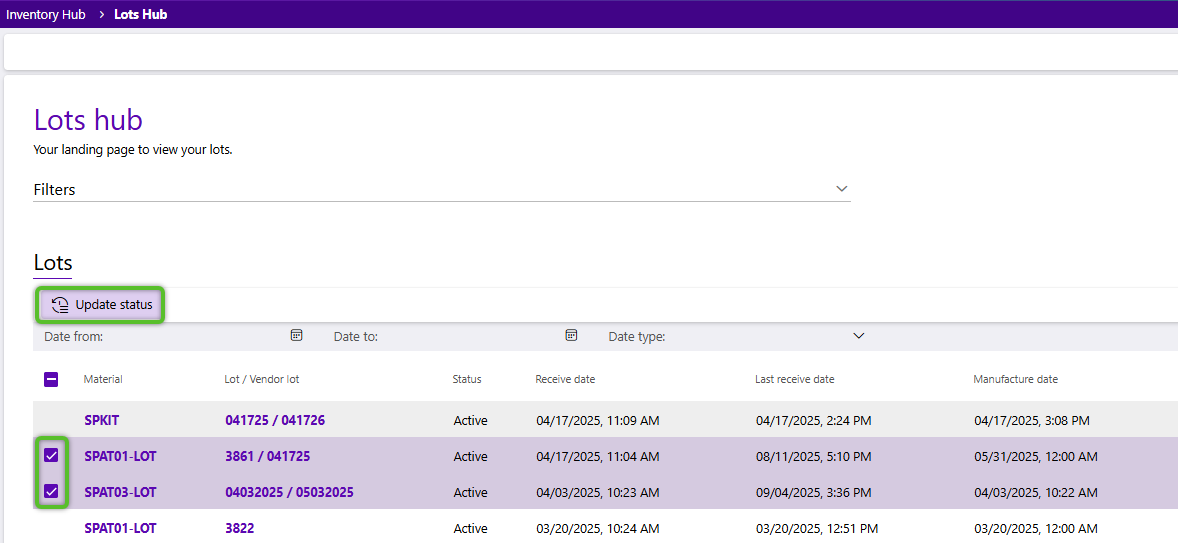Select Lots Hub breadcrumb item
Image resolution: width=1178 pixels, height=543 pixels.
[x=140, y=14]
